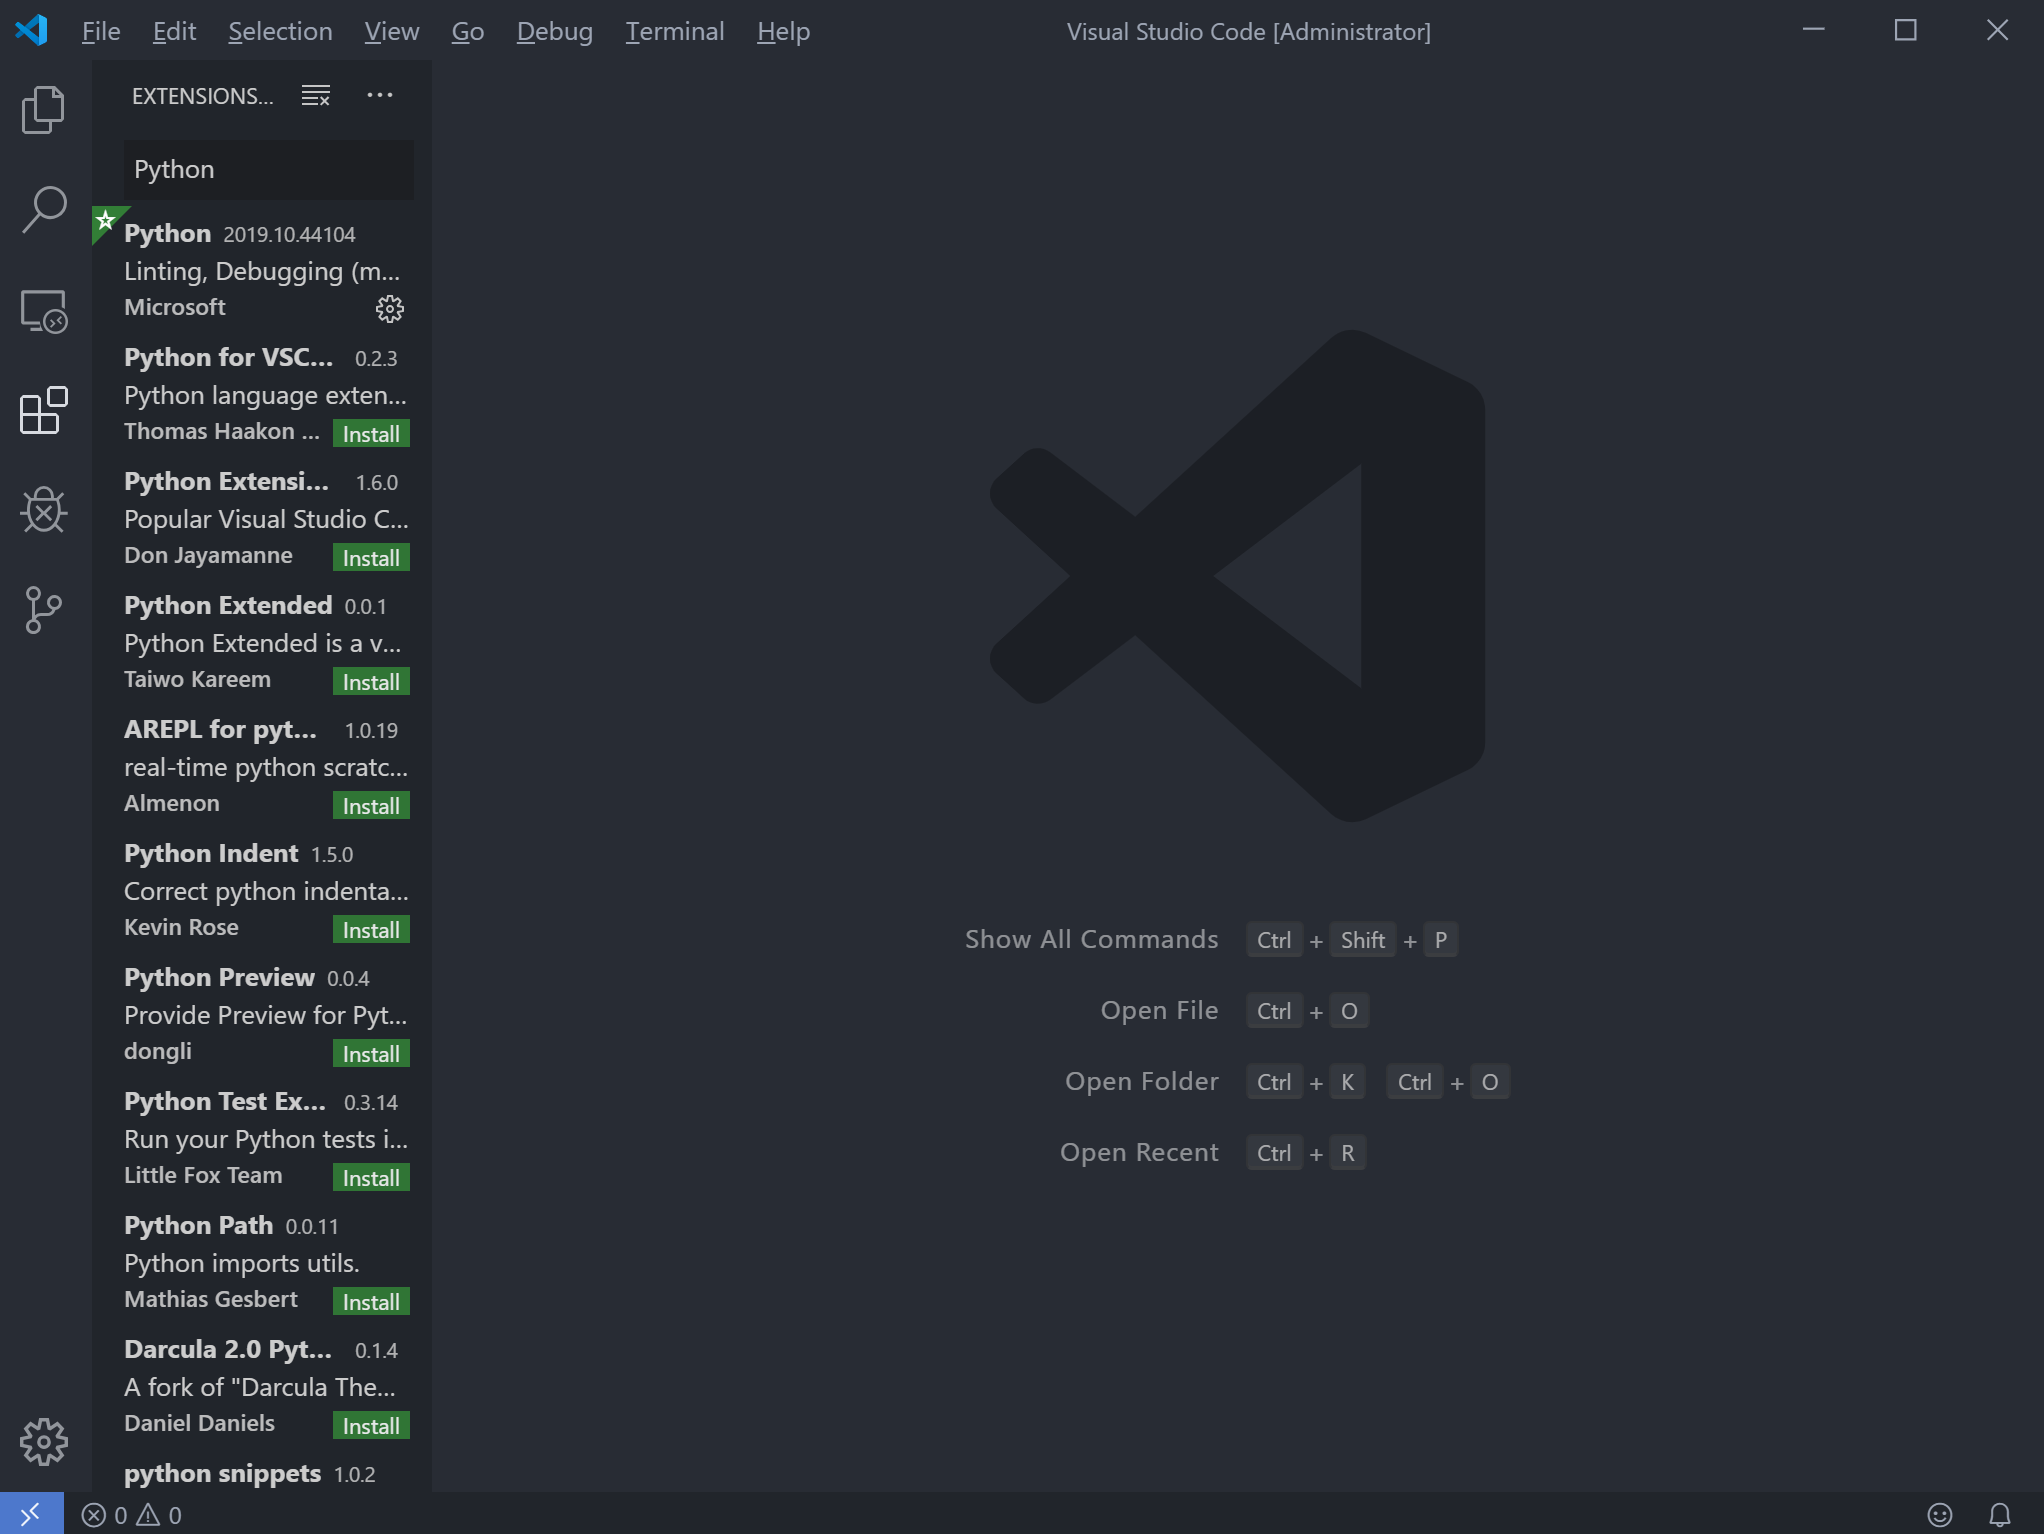The height and width of the screenshot is (1534, 2044).
Task: Open the View menu
Action: tap(391, 31)
